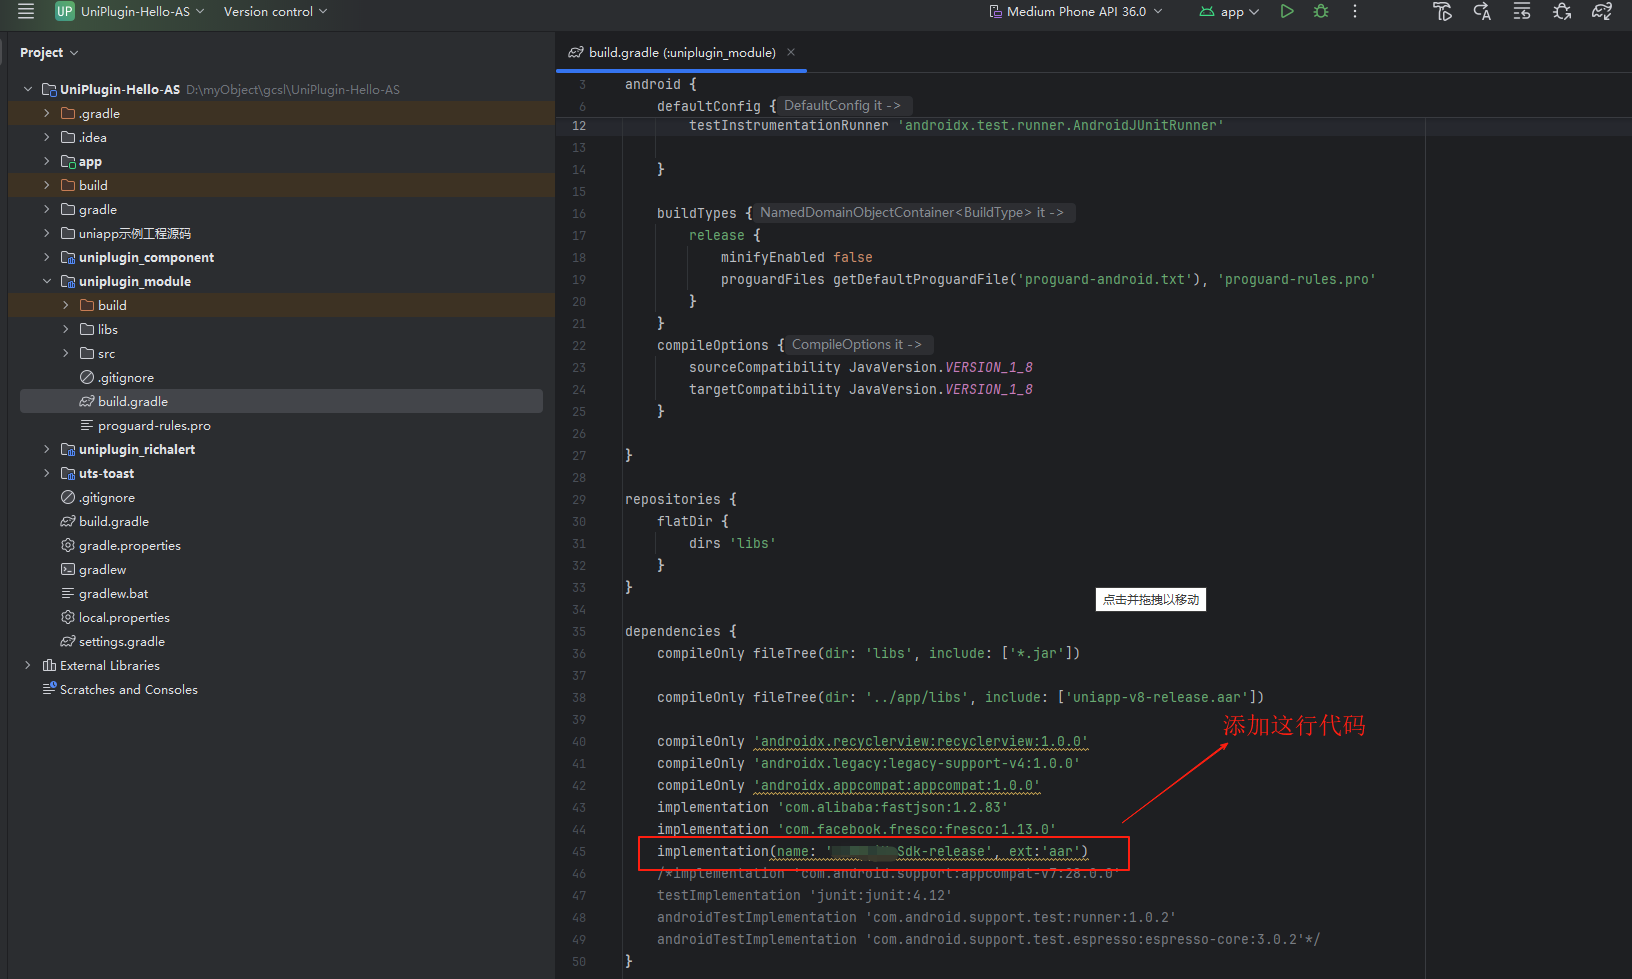
Task: Select build.gradle under uniplugin_module
Action: pyautogui.click(x=281, y=401)
